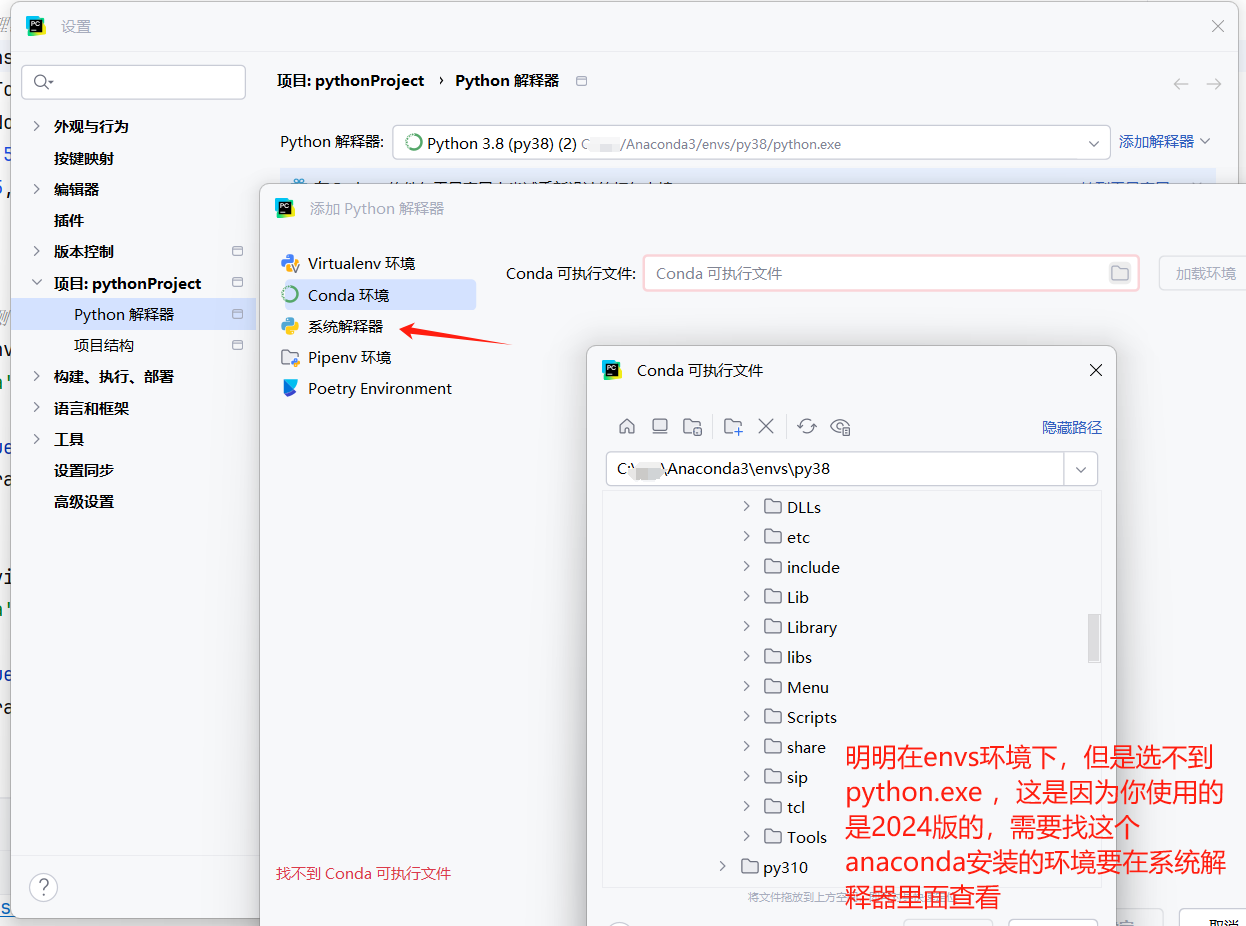Click the Settings search field
Screen dimensions: 1246x926
134,82
